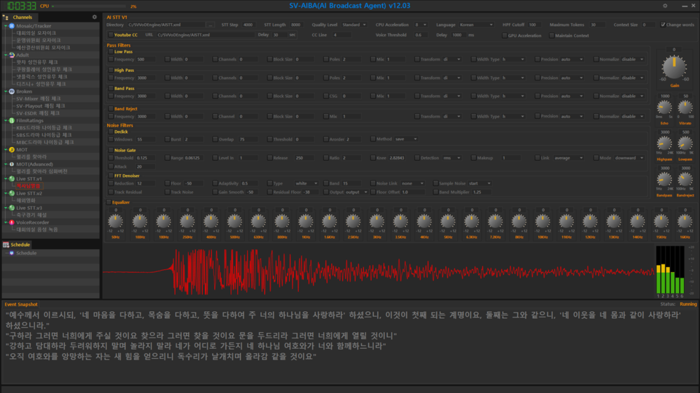Select highlighted channel under Live STT.v1
Screen dimensions: 700x393
point(28,186)
